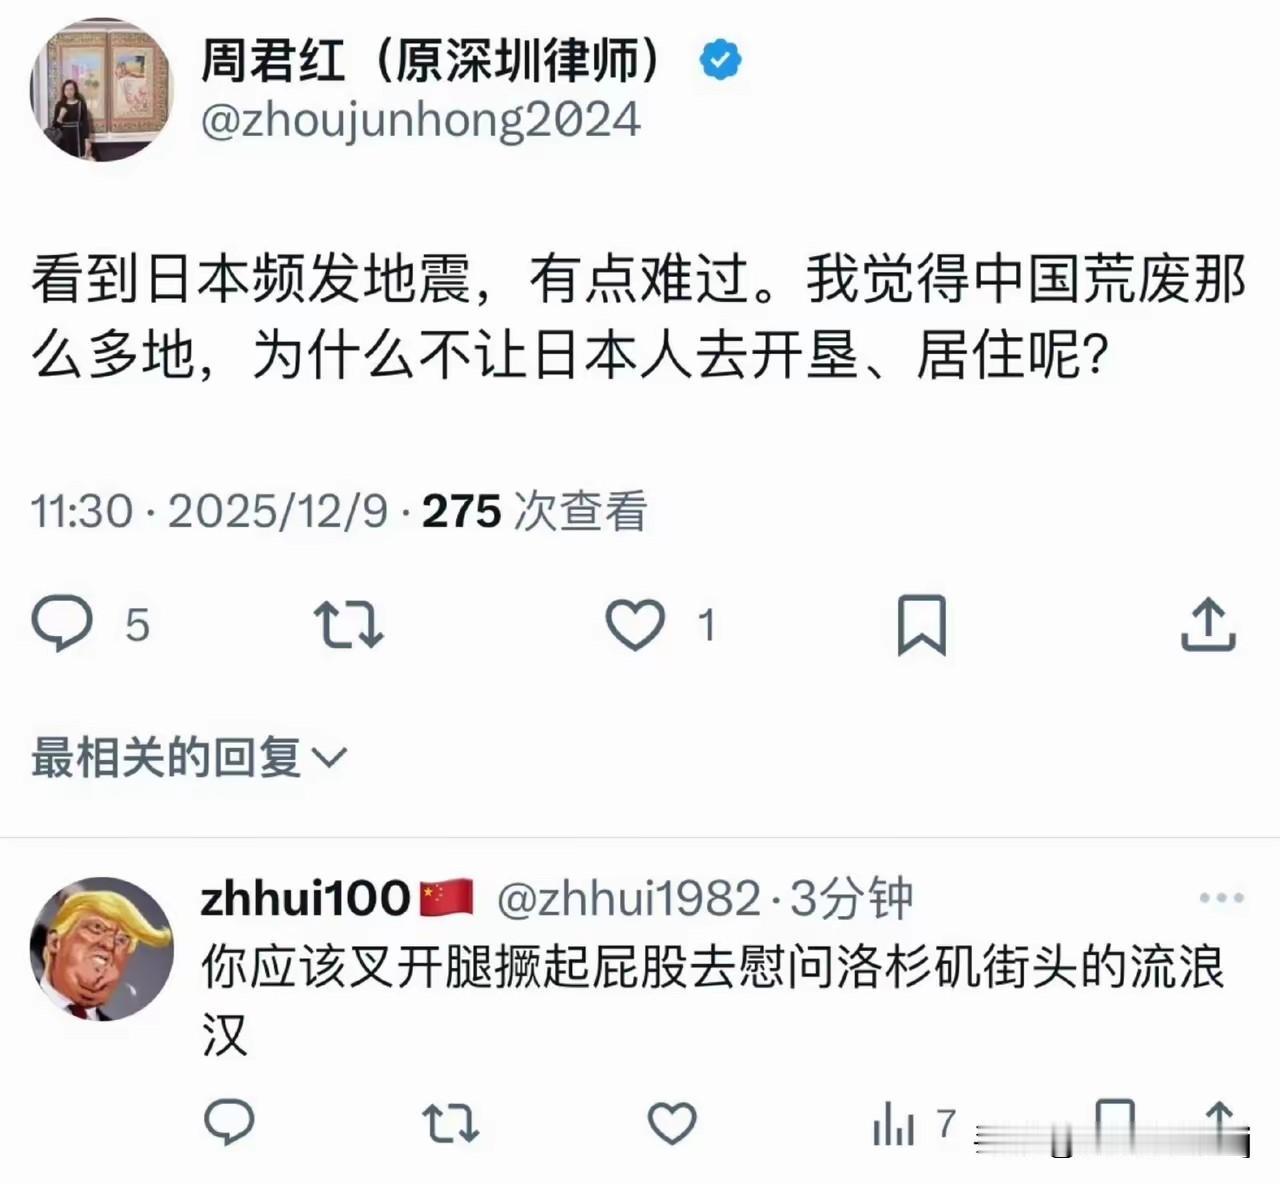Reply to 周君红's tweet
1280x1184 pixels.
[64, 624]
